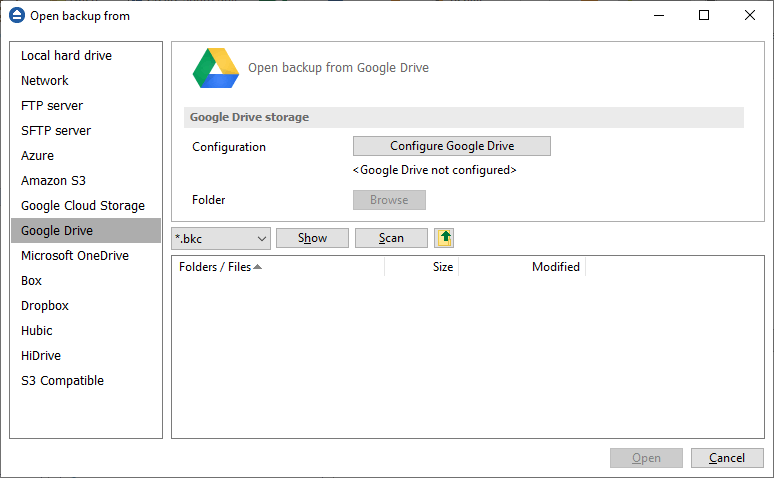Select HiDrive in the source list
This screenshot has height=478, width=774.
point(86,356)
